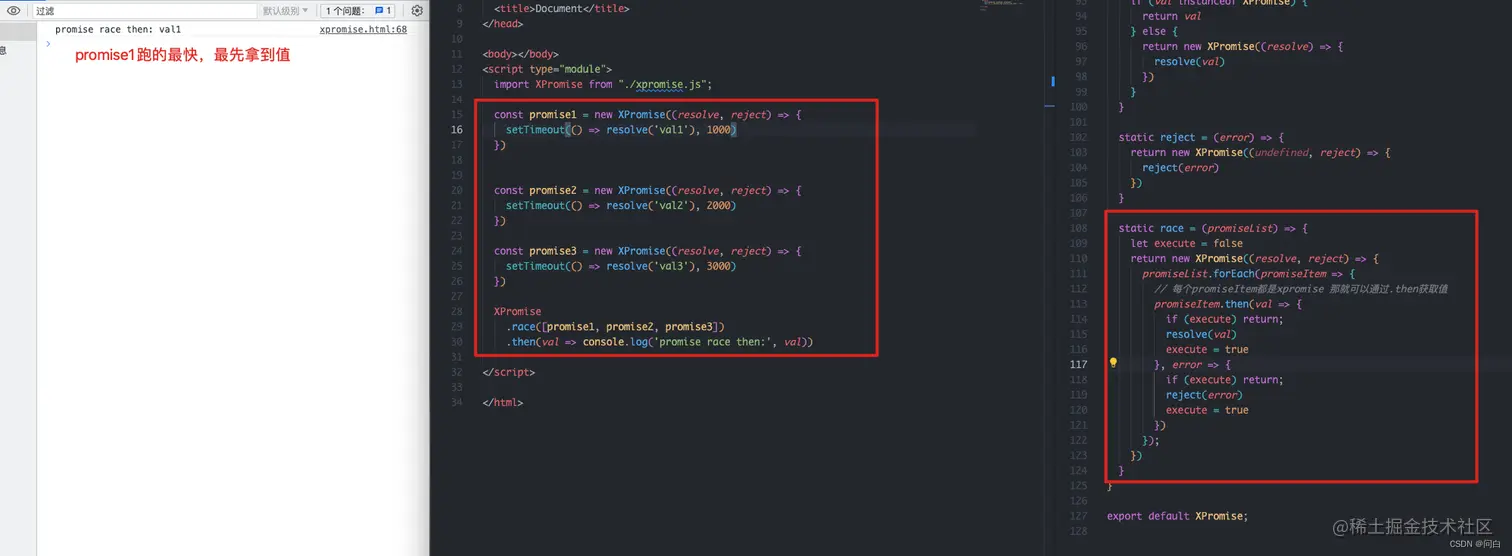The image size is (1512, 556).
Task: Click the <title>Document</title> line
Action: [564, 8]
